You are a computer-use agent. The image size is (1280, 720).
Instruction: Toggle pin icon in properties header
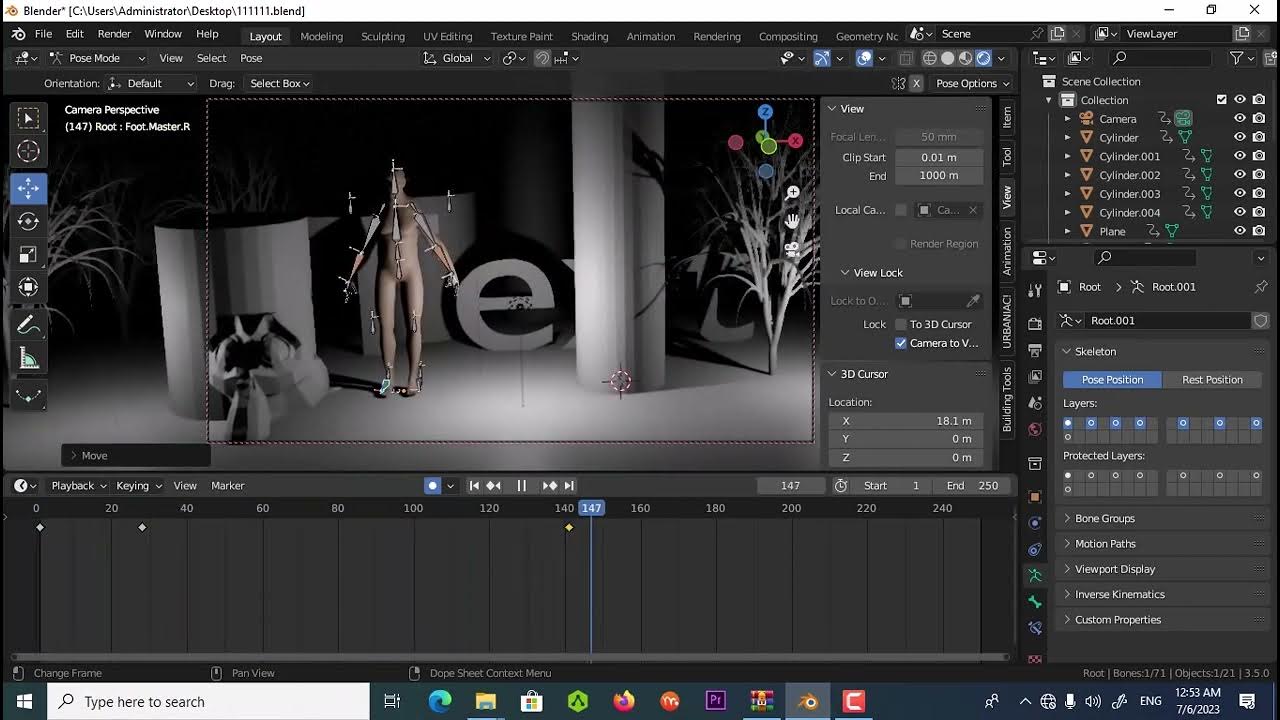[1260, 287]
